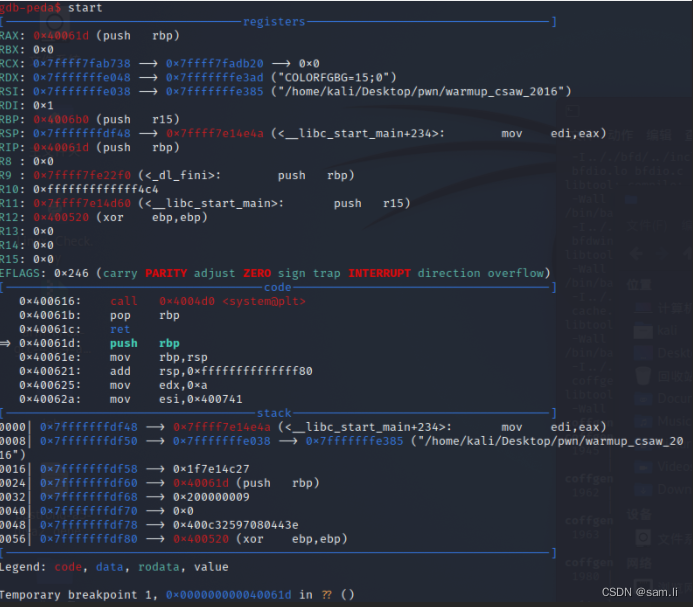Select stack value 0x400c32597080443e
Image resolution: width=693 pixels, height=607 pixels.
(236, 525)
